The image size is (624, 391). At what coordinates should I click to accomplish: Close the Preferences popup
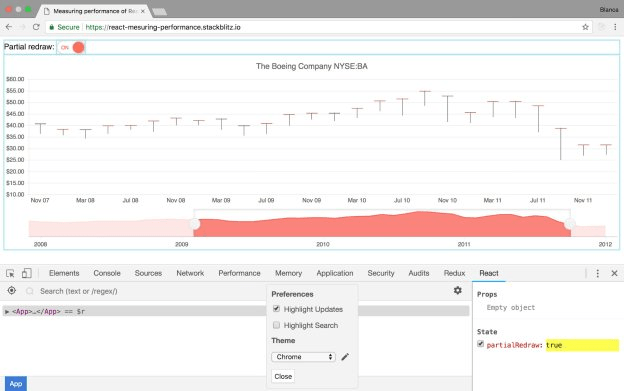(x=283, y=376)
